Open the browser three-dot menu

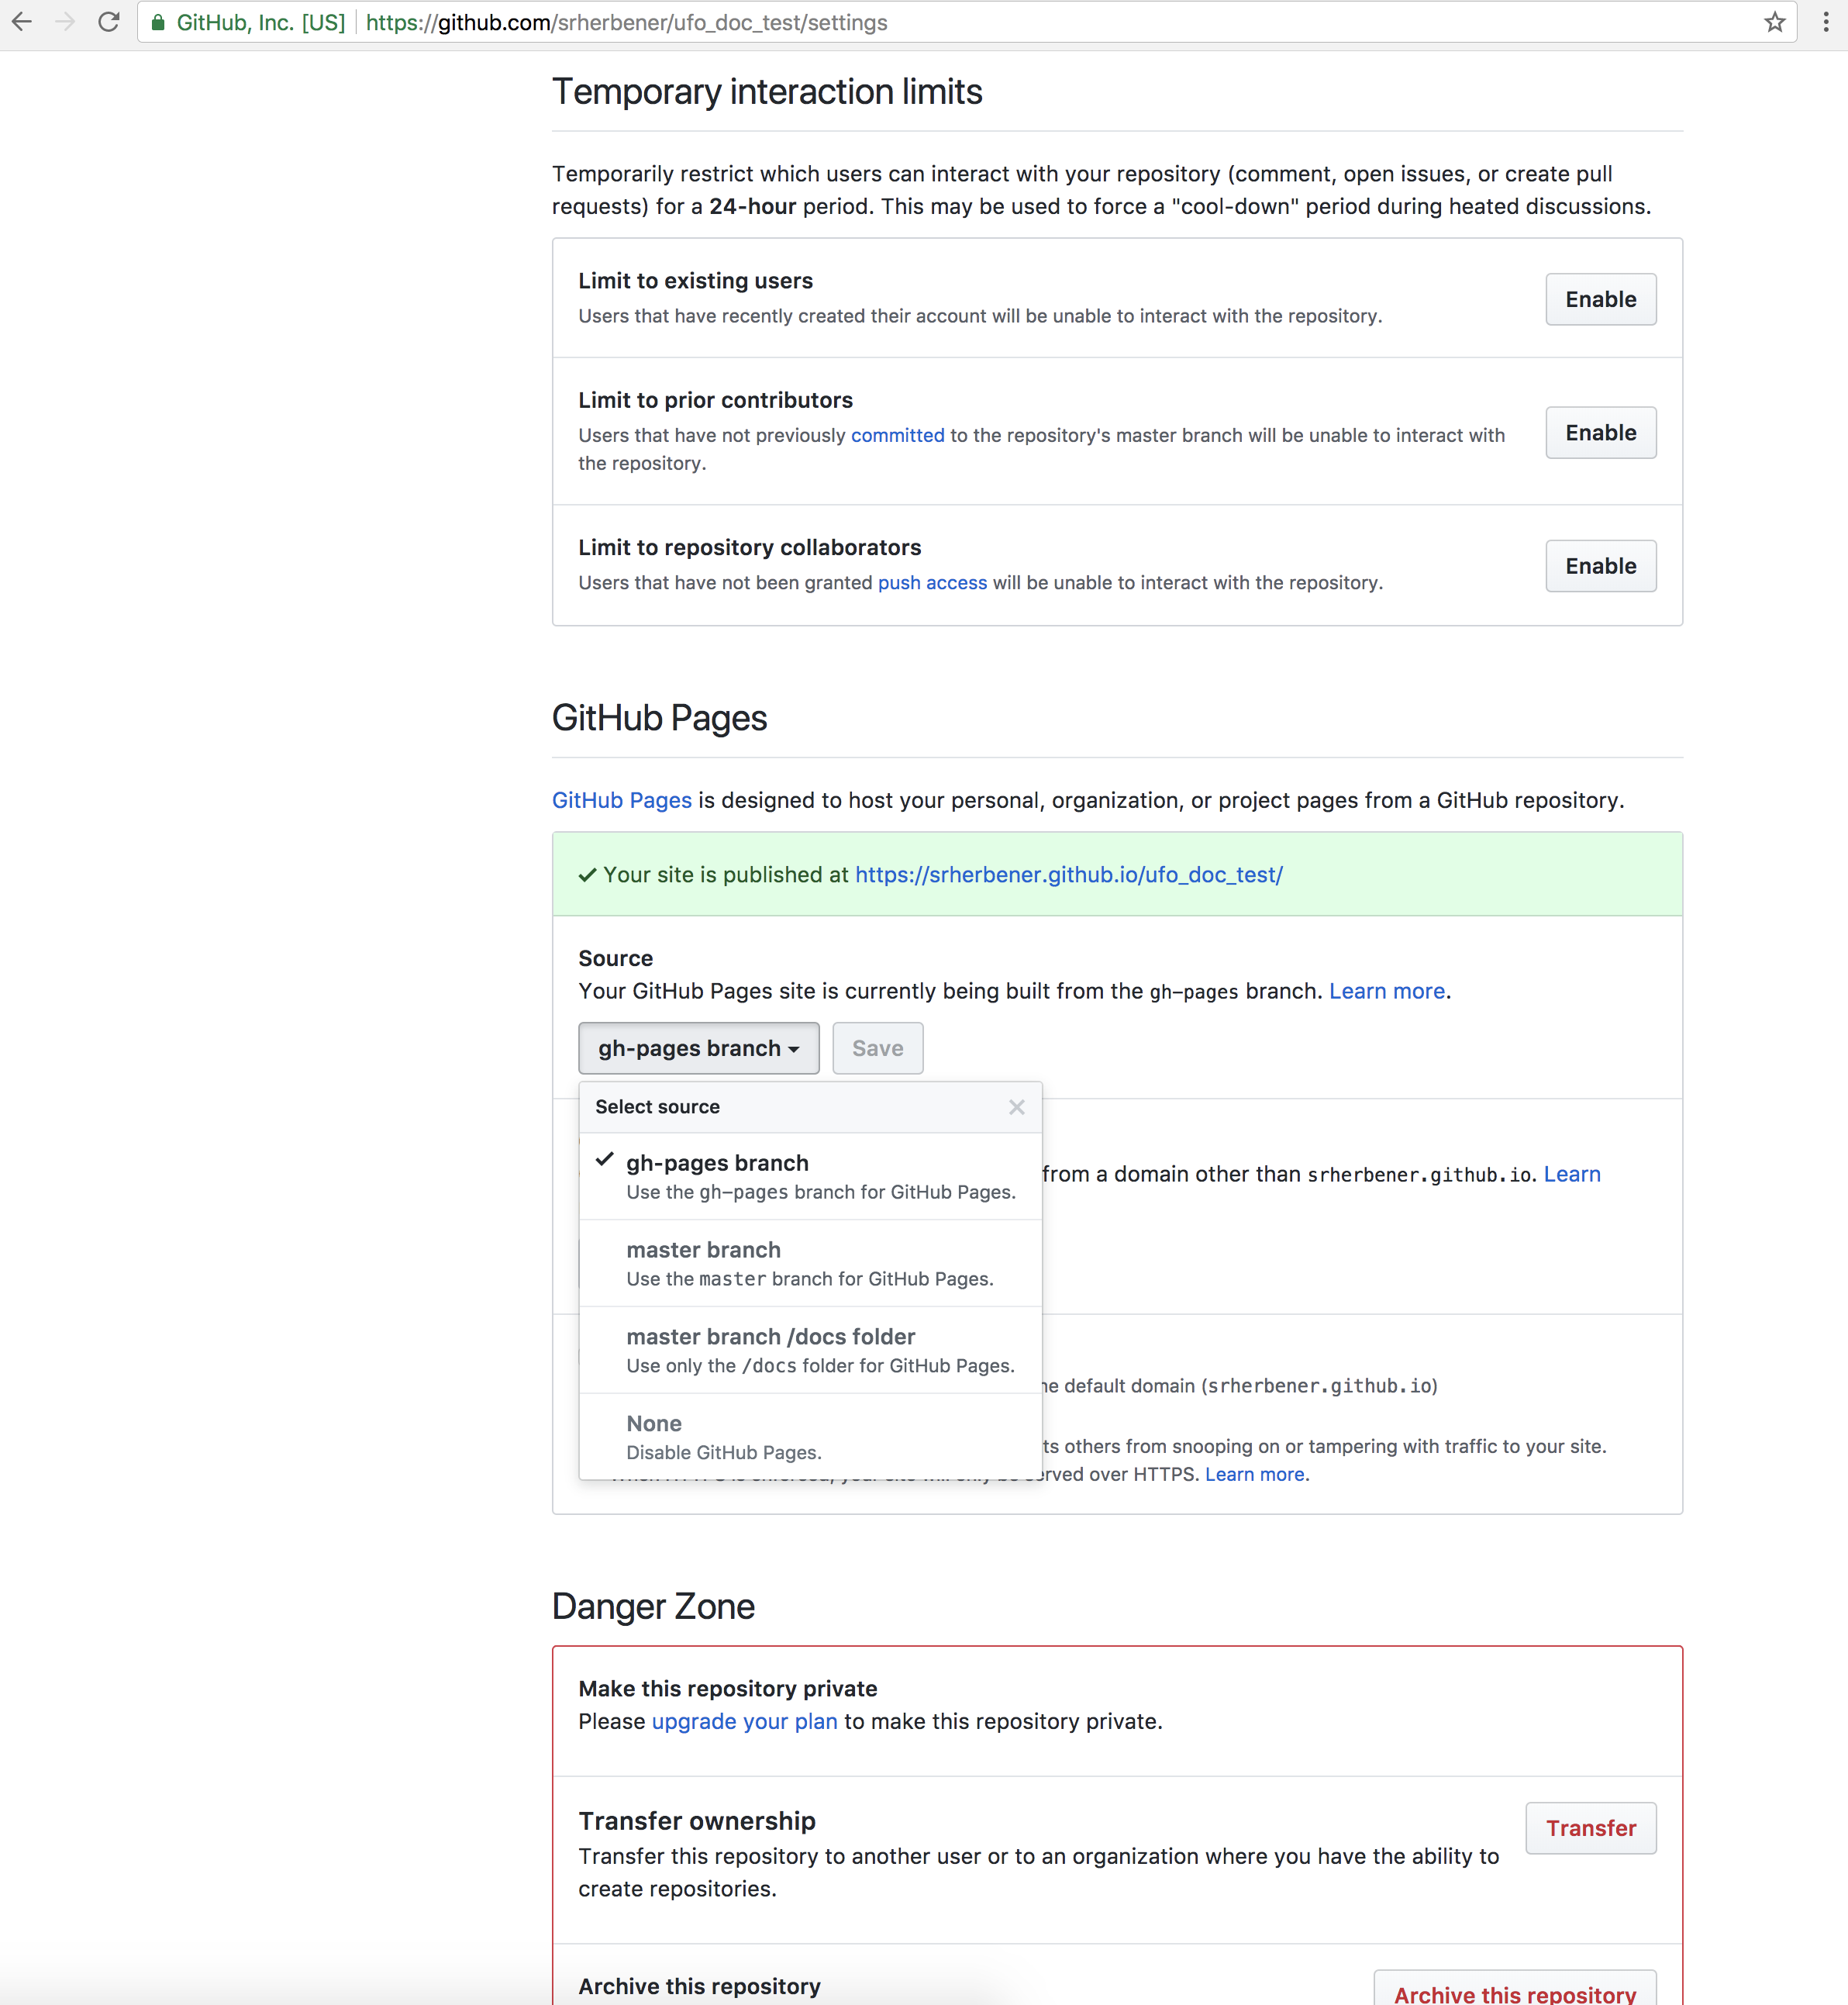point(1826,22)
